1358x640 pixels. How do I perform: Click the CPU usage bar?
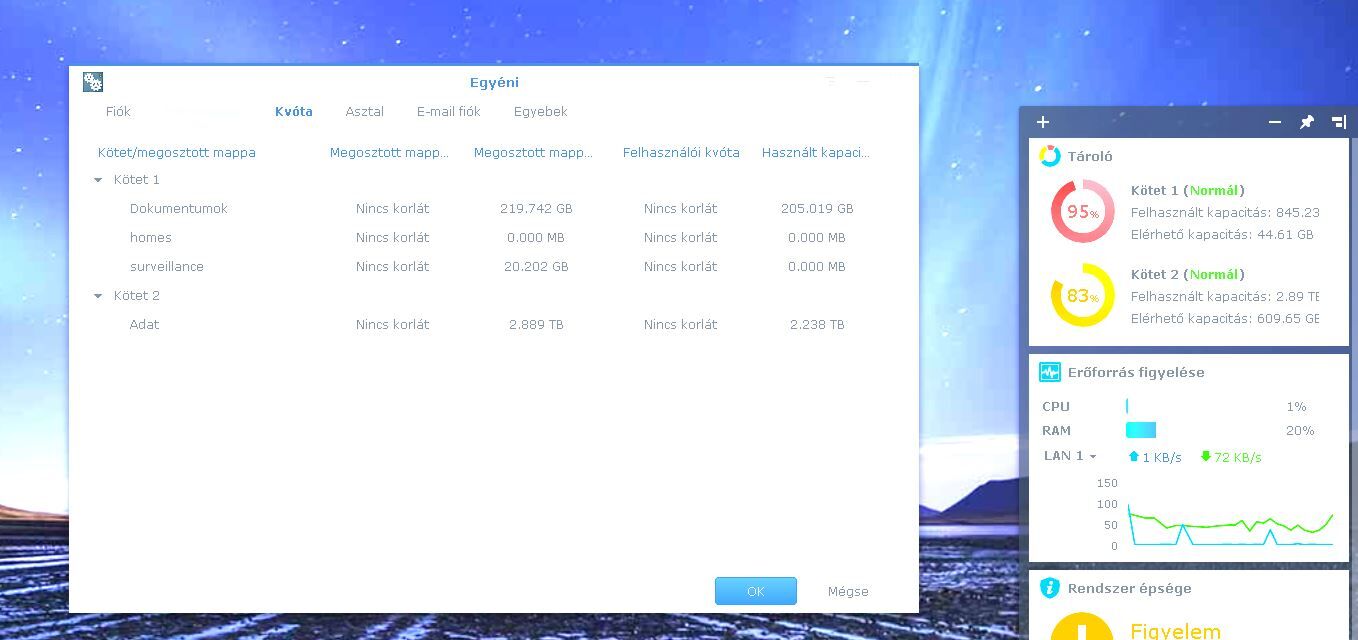point(1127,406)
